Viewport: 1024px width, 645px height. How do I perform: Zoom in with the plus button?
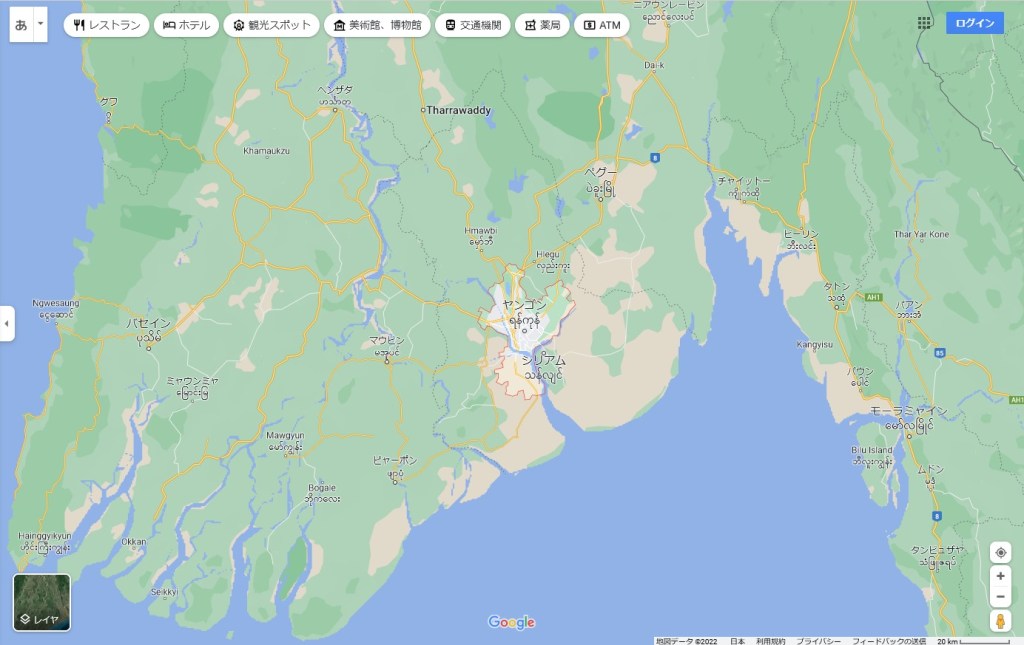(1000, 577)
